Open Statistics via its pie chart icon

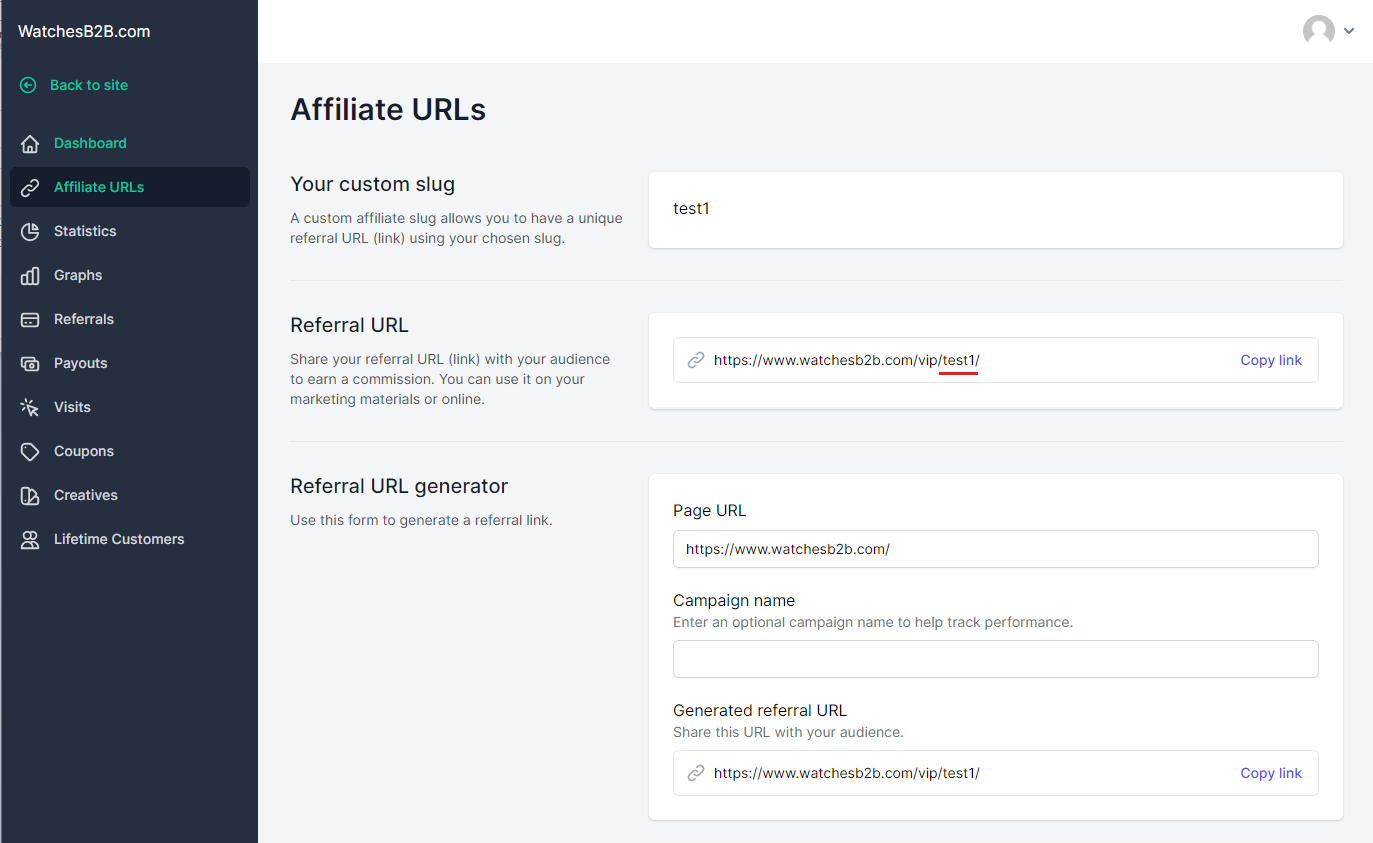(x=30, y=231)
